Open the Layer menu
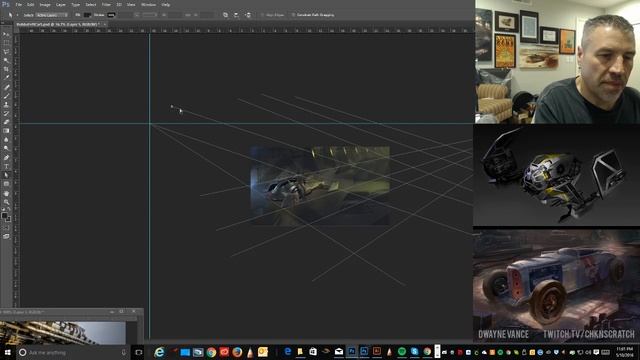Image resolution: width=640 pixels, height=360 pixels. click(x=60, y=4)
